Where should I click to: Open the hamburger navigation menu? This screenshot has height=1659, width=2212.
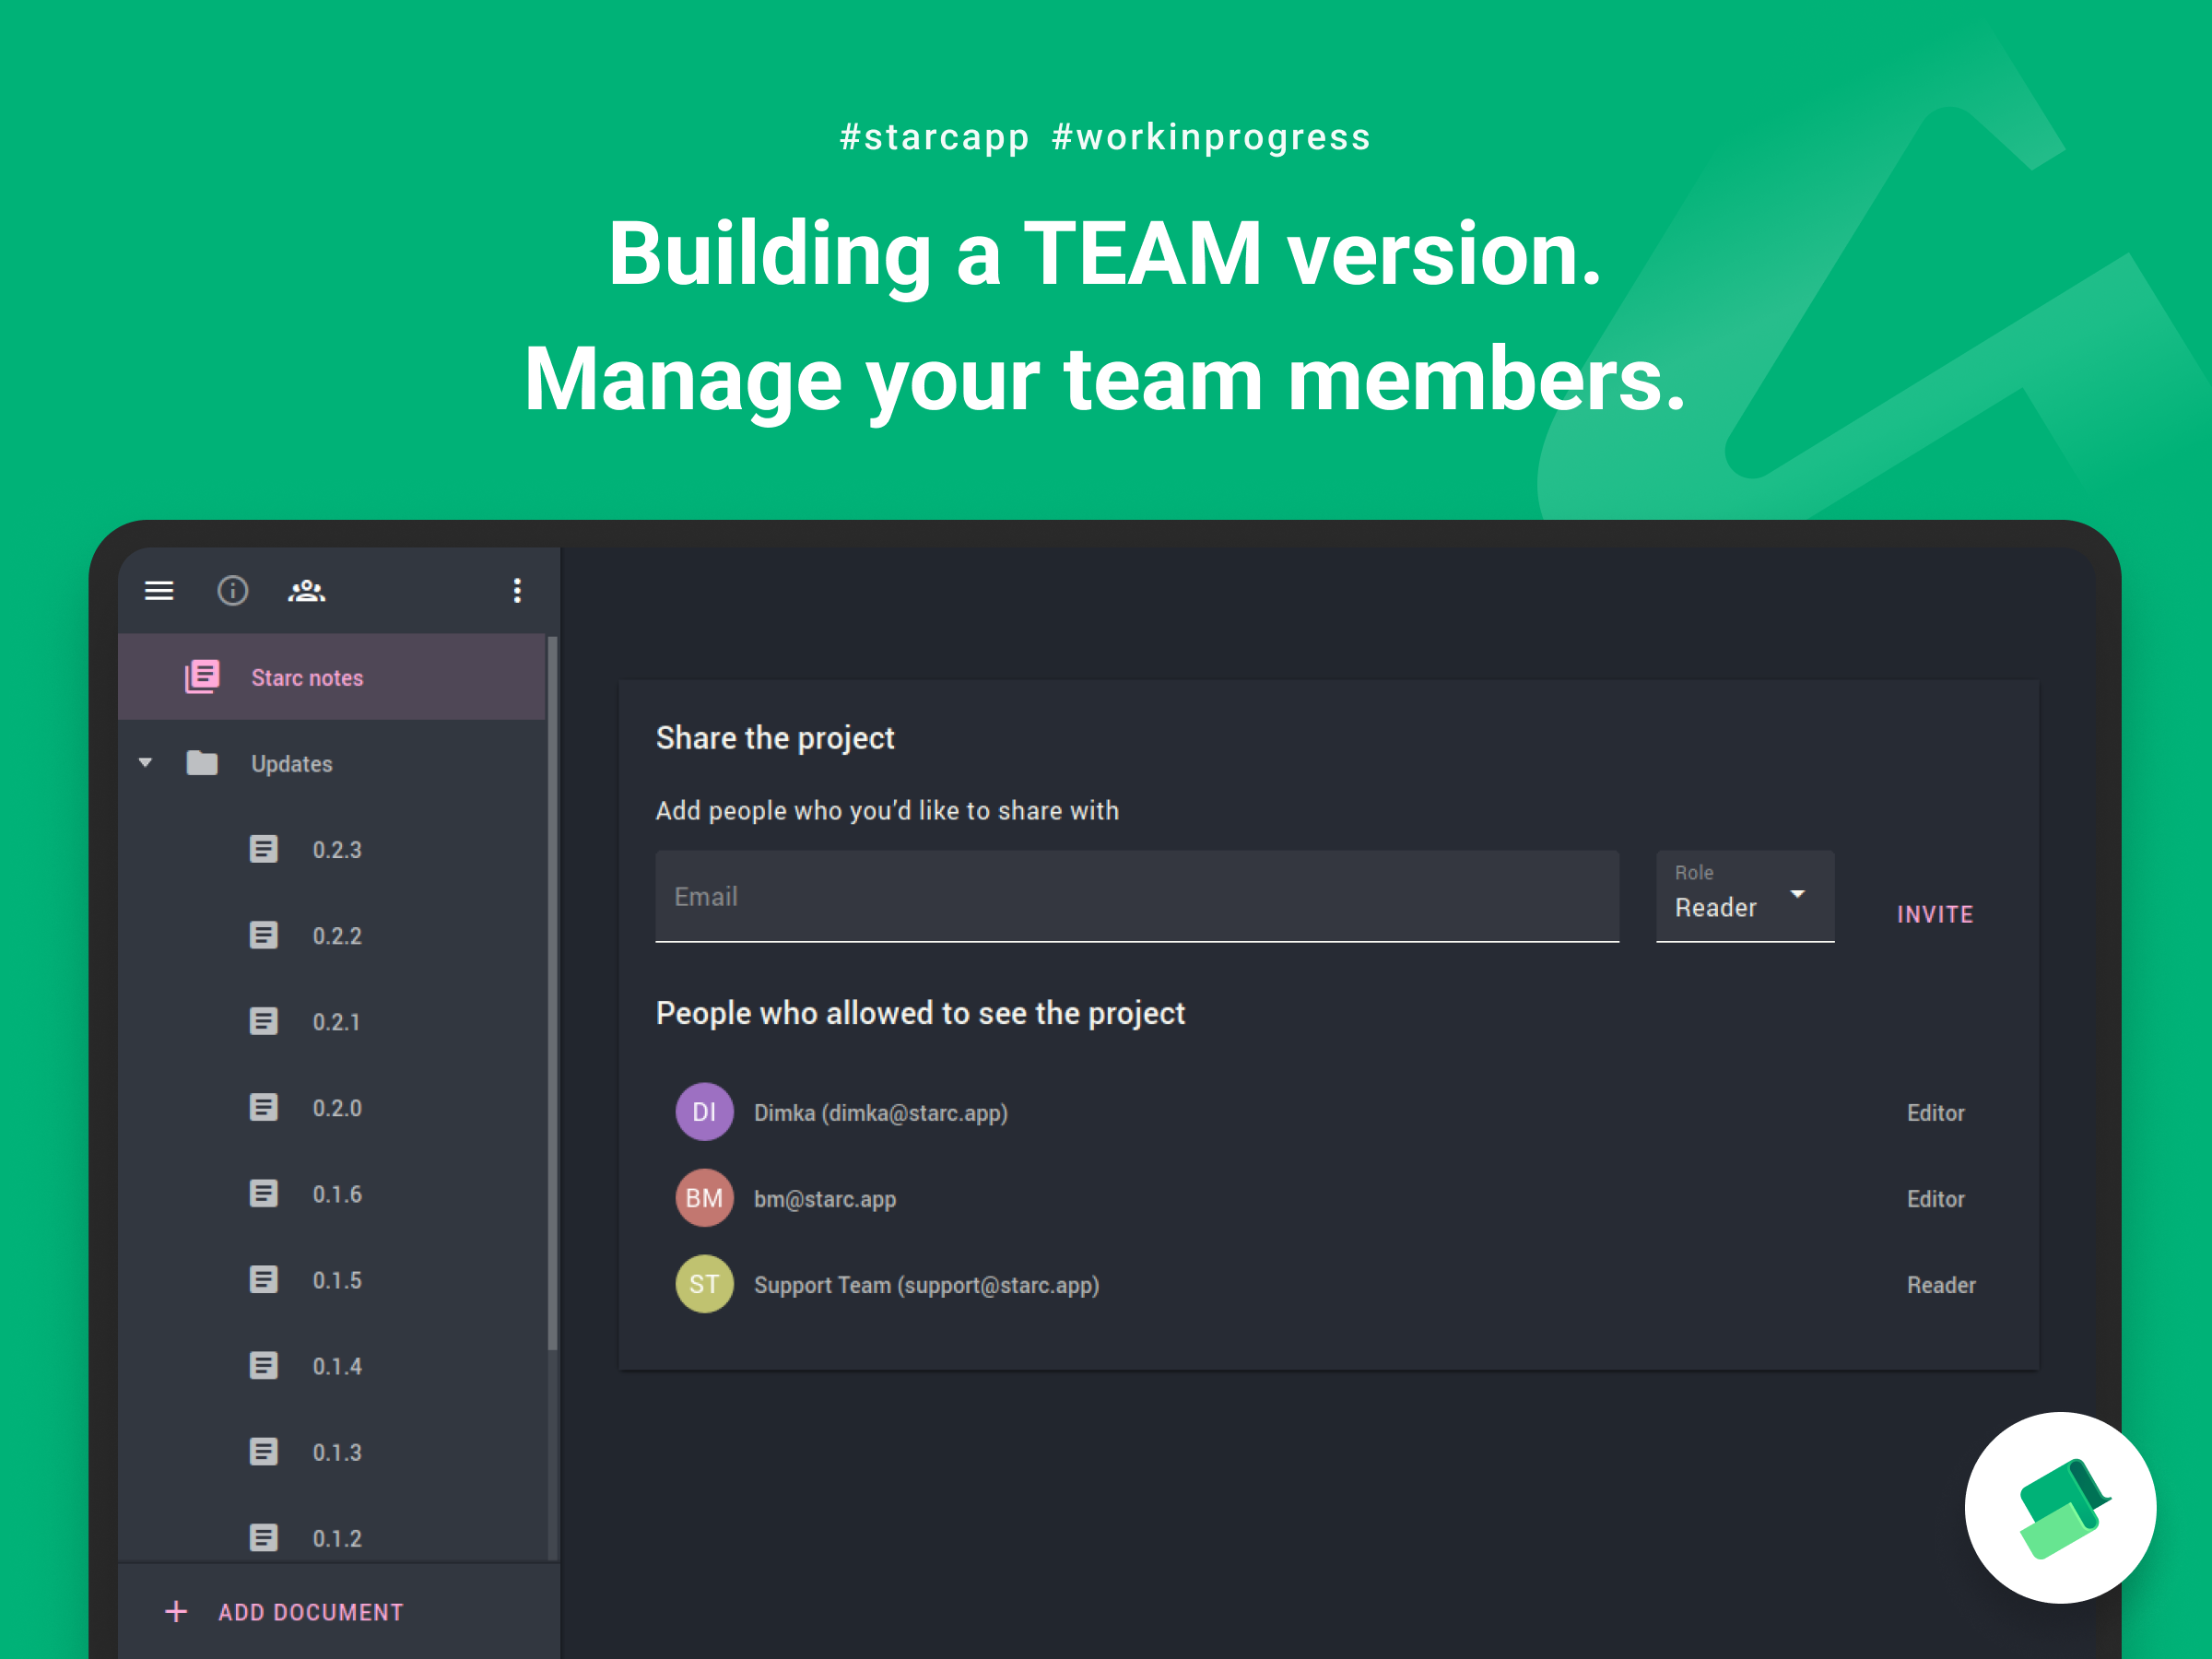click(x=159, y=590)
